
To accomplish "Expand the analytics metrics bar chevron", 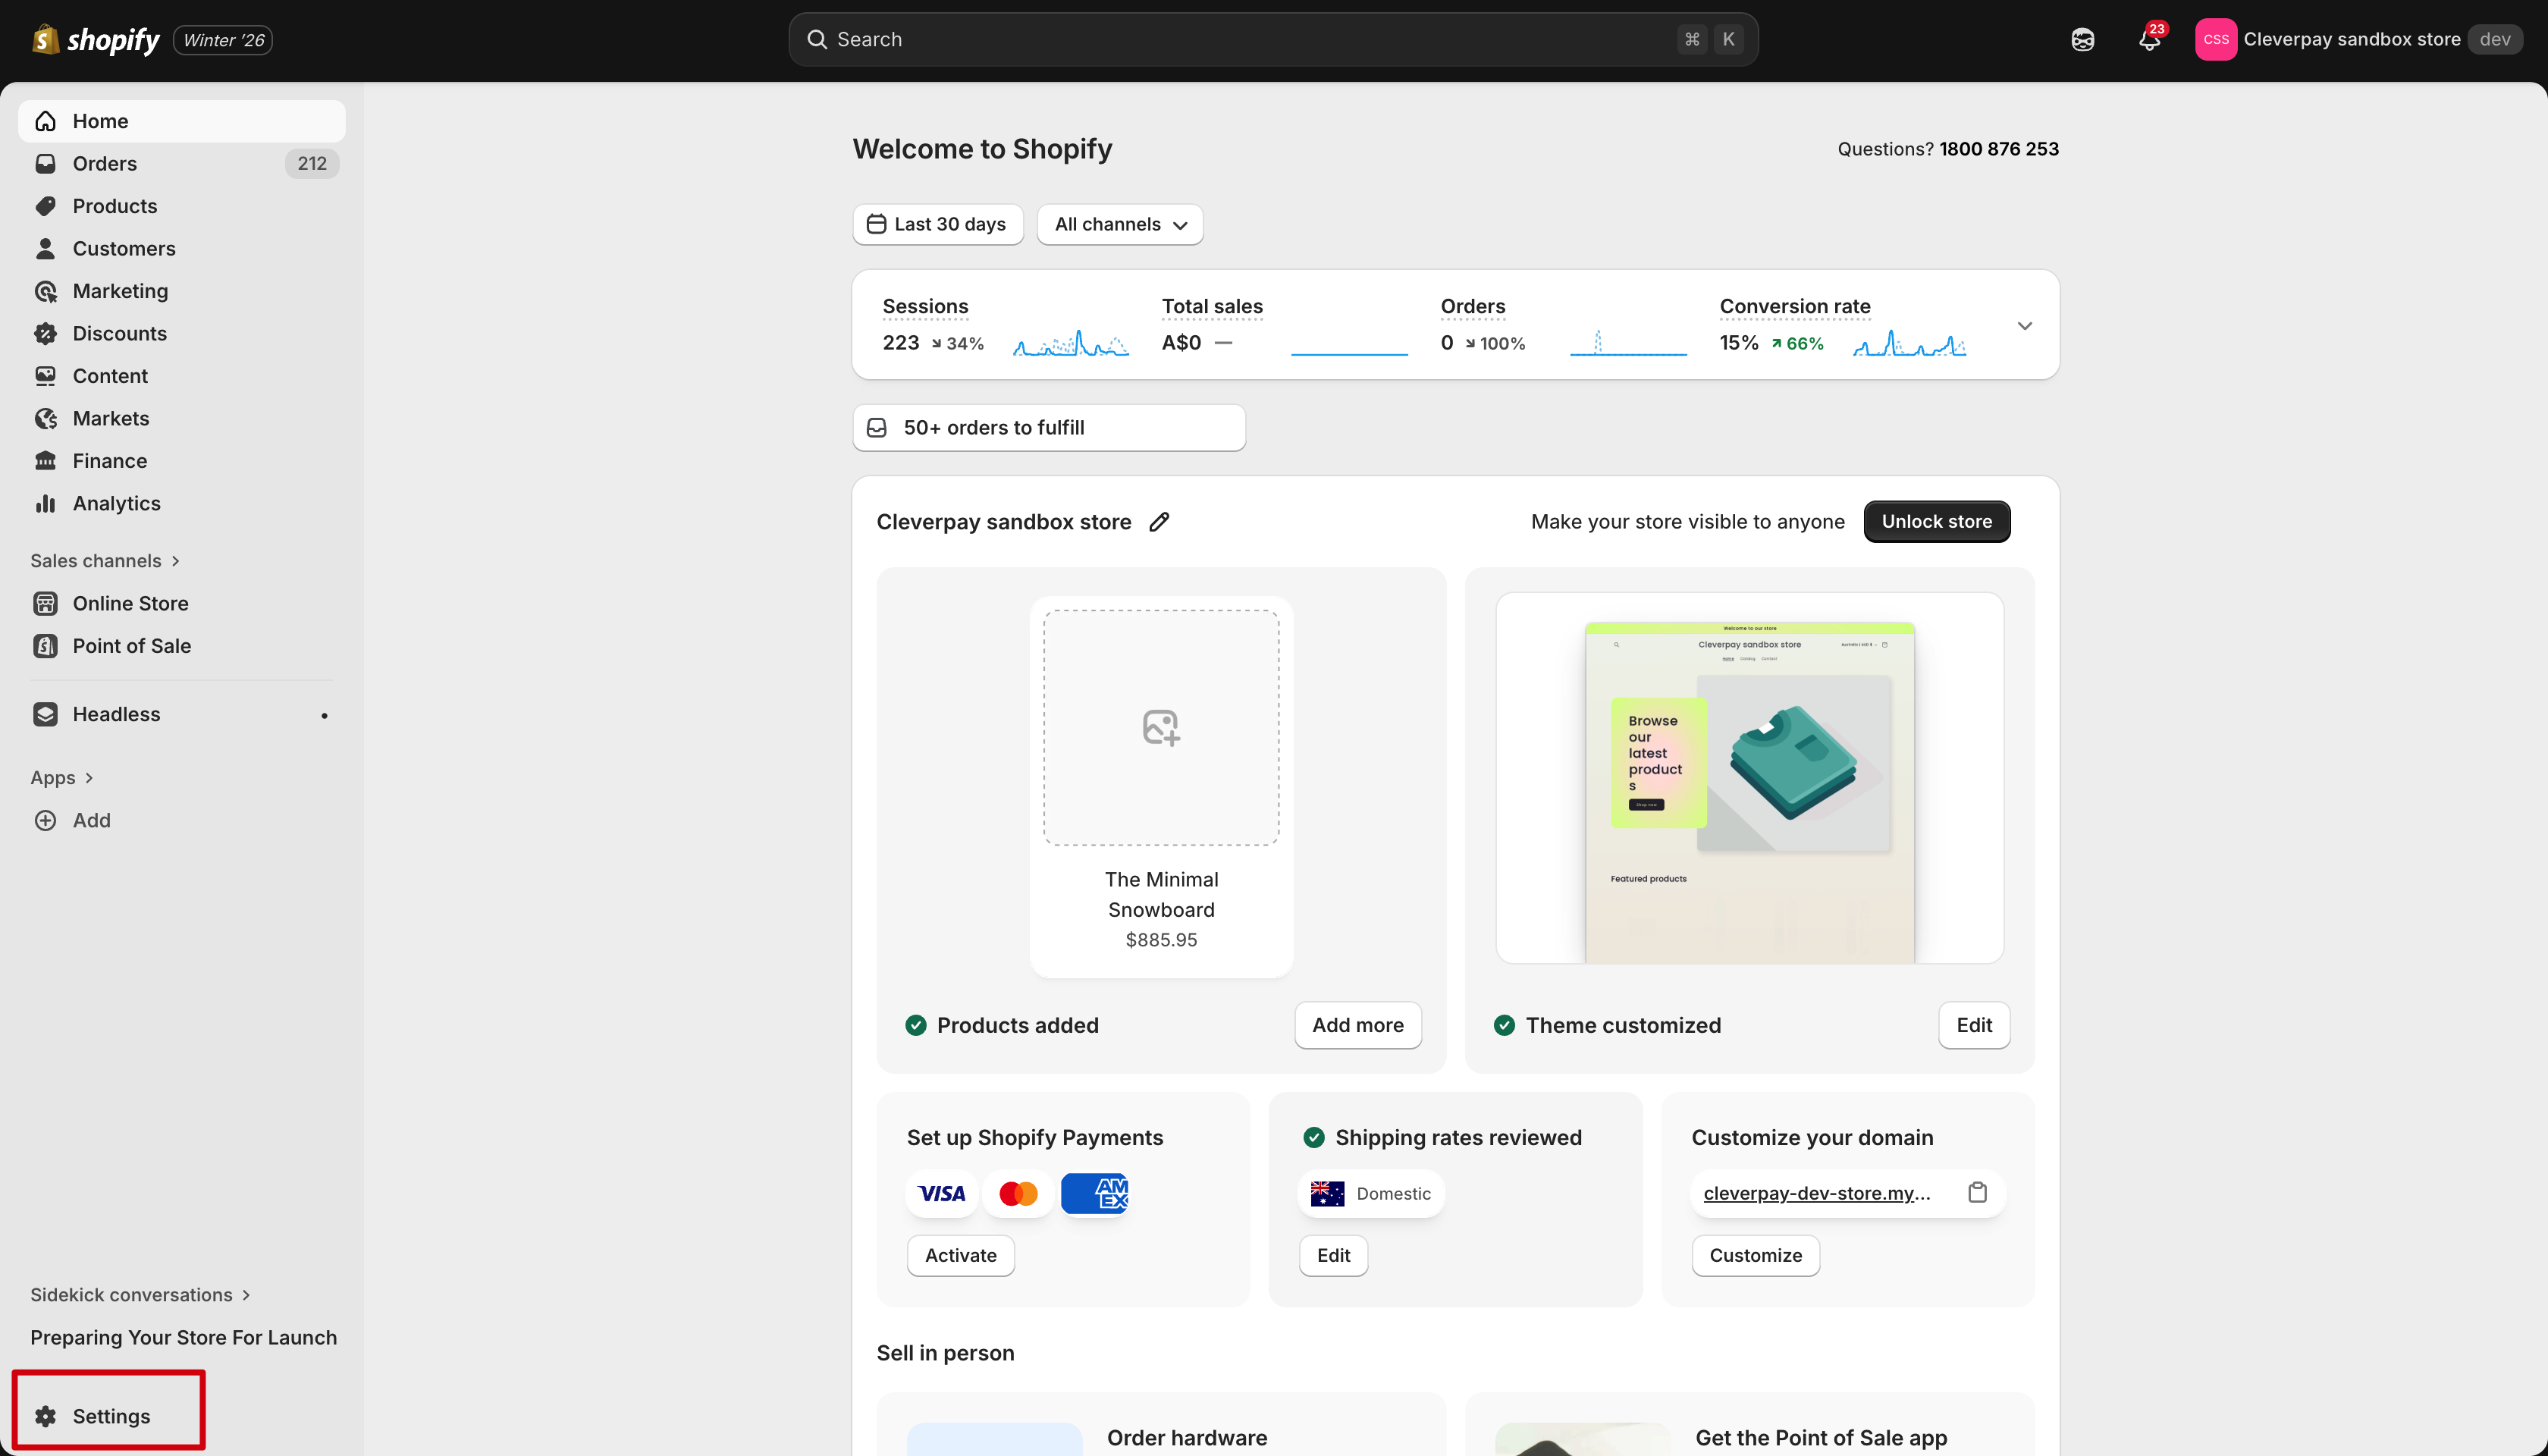I will click(x=2024, y=326).
